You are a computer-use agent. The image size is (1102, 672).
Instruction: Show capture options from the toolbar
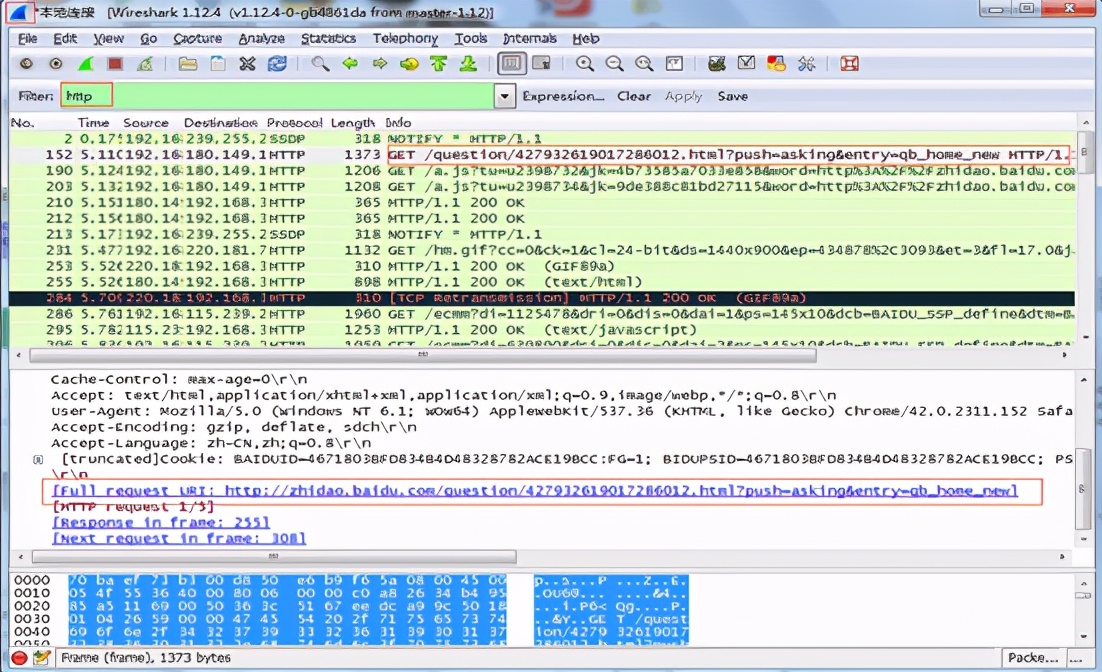pos(56,64)
